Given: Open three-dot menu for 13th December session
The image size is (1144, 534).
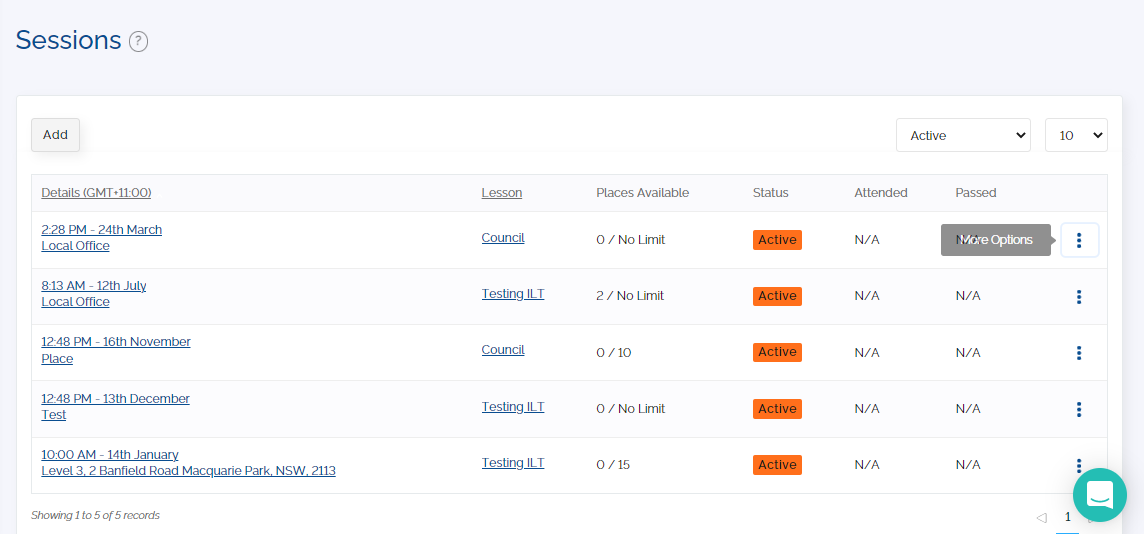Looking at the screenshot, I should point(1079,409).
